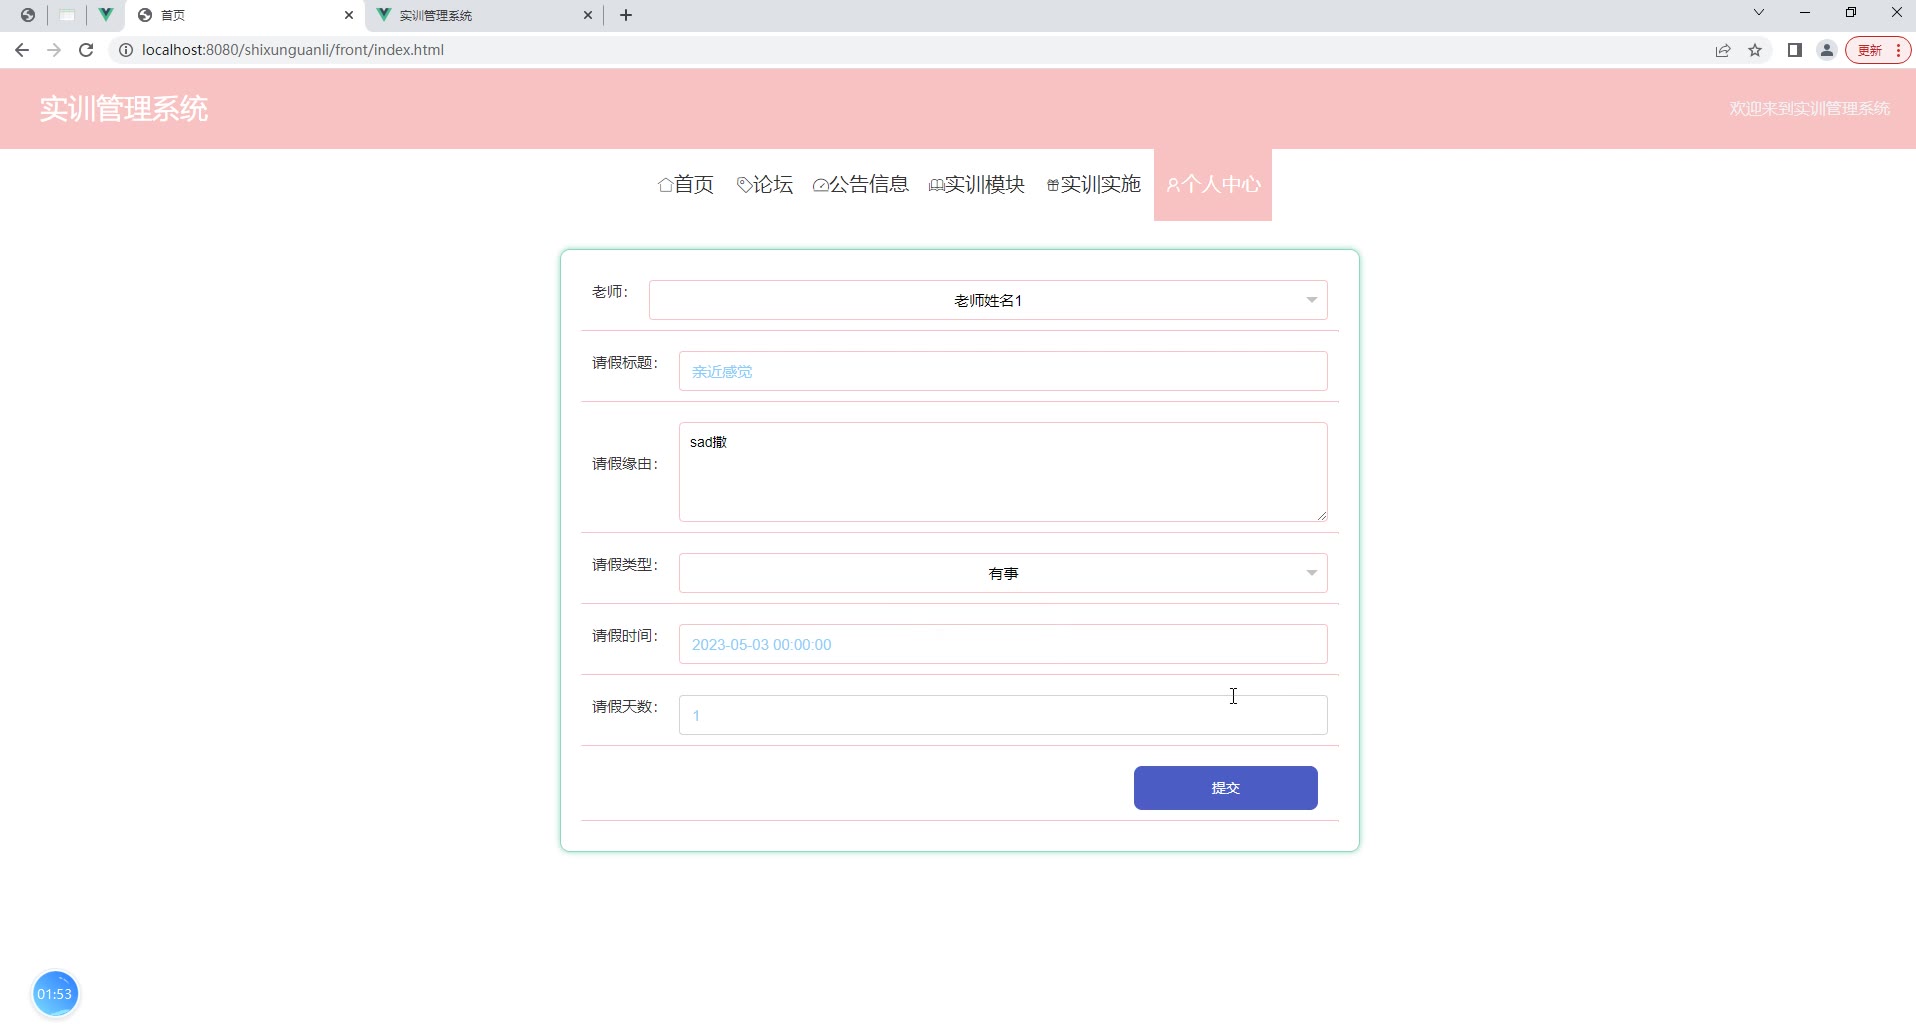The image size is (1916, 1034).
Task: View site information icon beside the URL
Action: 126,50
